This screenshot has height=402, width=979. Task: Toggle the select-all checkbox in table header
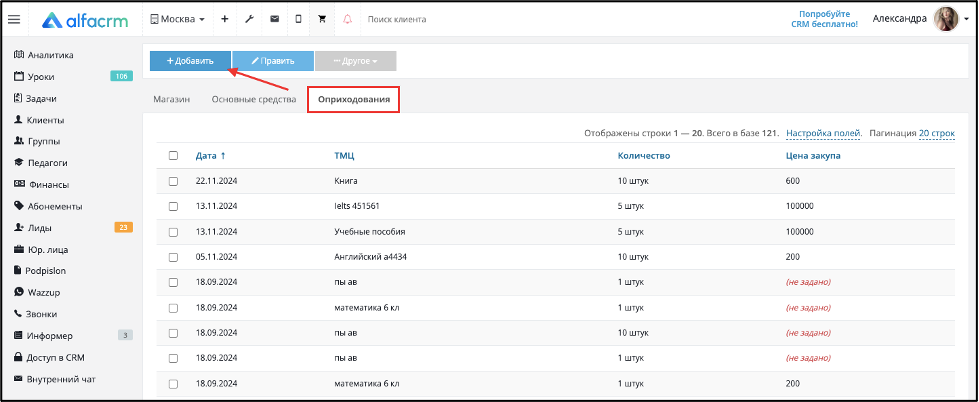(174, 155)
